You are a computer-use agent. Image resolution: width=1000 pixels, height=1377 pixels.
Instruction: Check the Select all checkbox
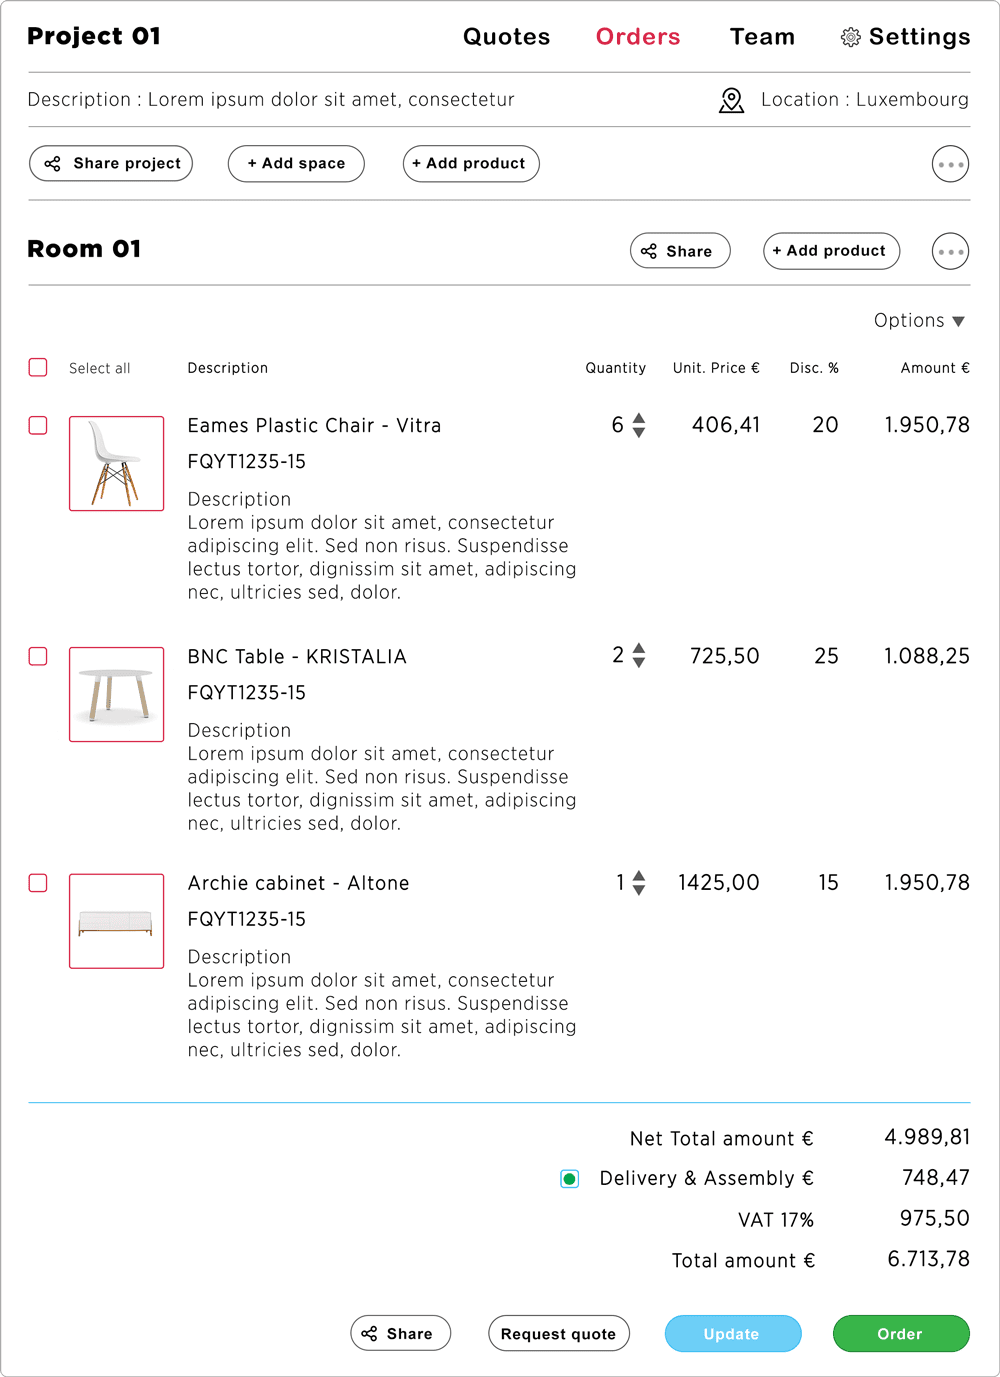tap(37, 367)
